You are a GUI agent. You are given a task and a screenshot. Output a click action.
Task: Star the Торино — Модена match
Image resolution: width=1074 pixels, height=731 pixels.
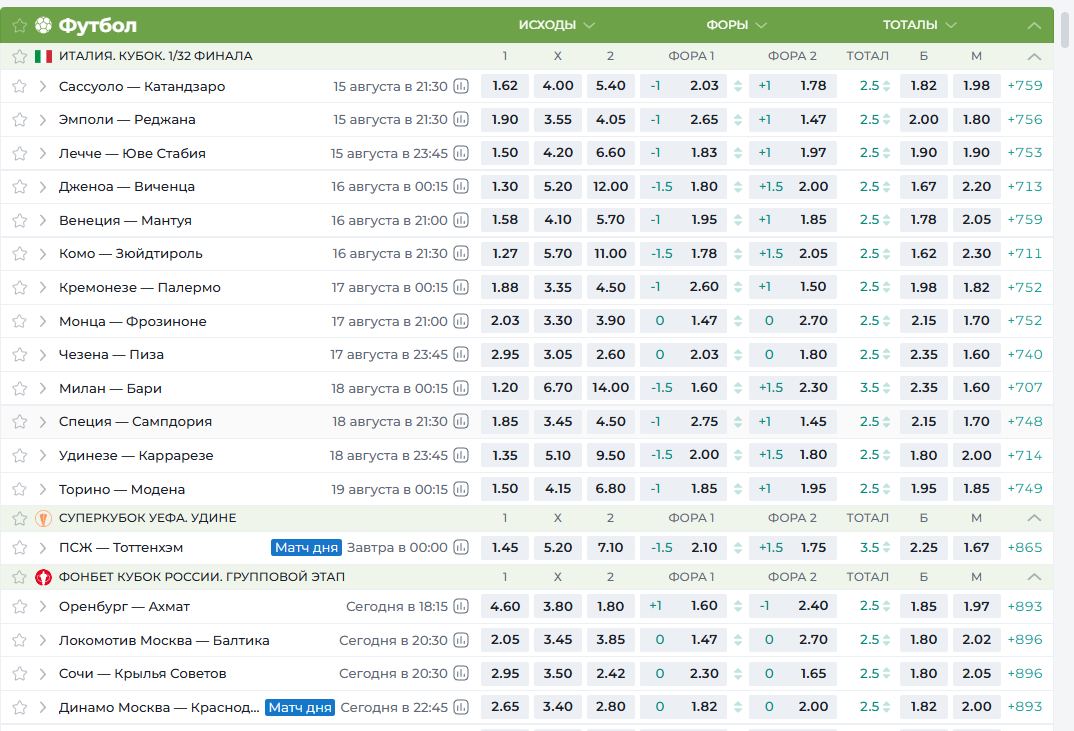coord(19,489)
